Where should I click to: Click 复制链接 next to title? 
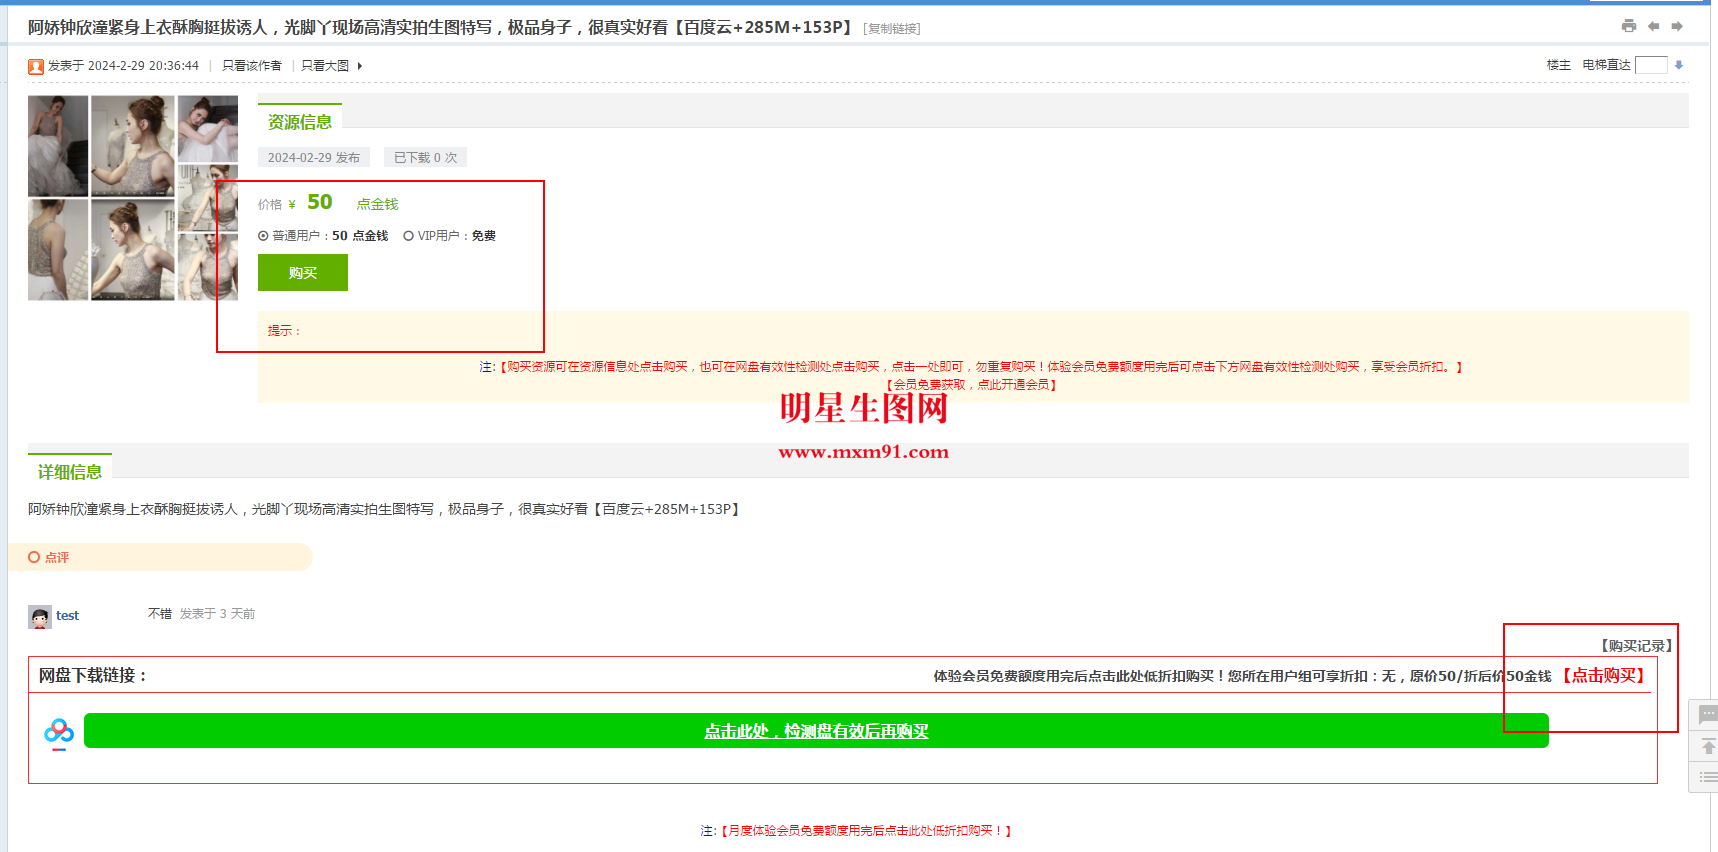pyautogui.click(x=892, y=29)
